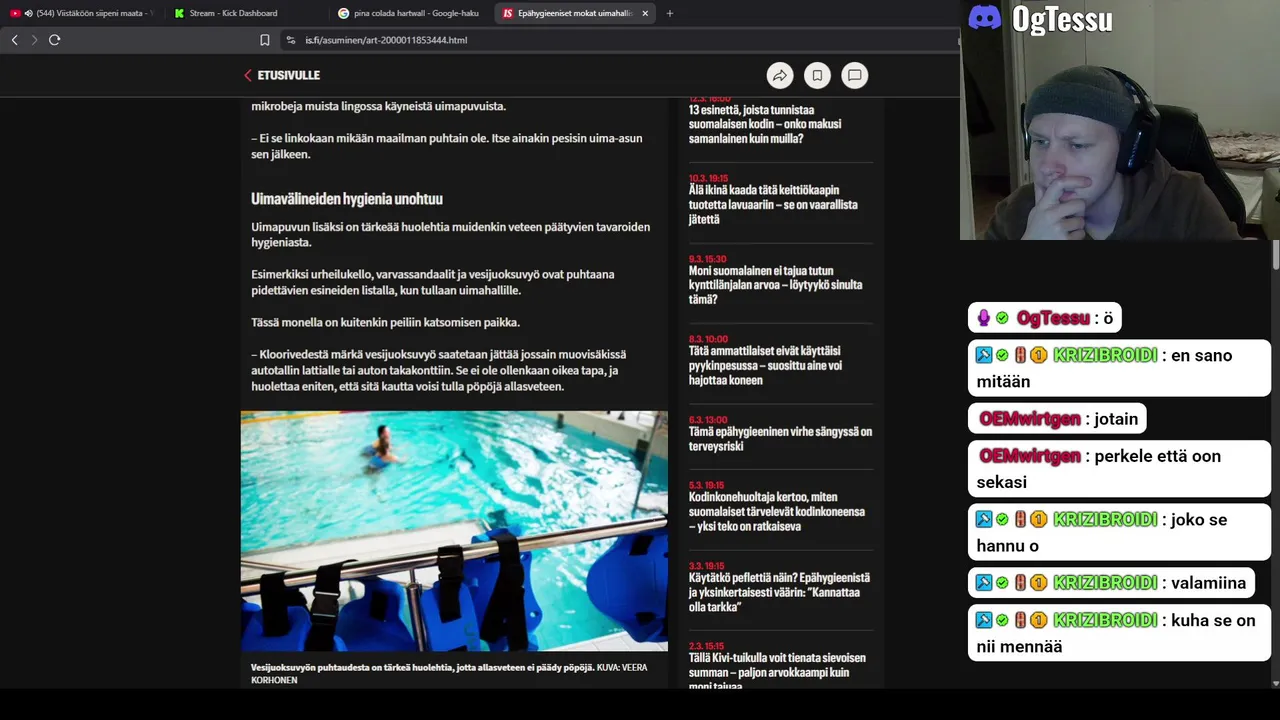Click the scrollbar on the right edge
The width and height of the screenshot is (1280, 720).
1276,255
